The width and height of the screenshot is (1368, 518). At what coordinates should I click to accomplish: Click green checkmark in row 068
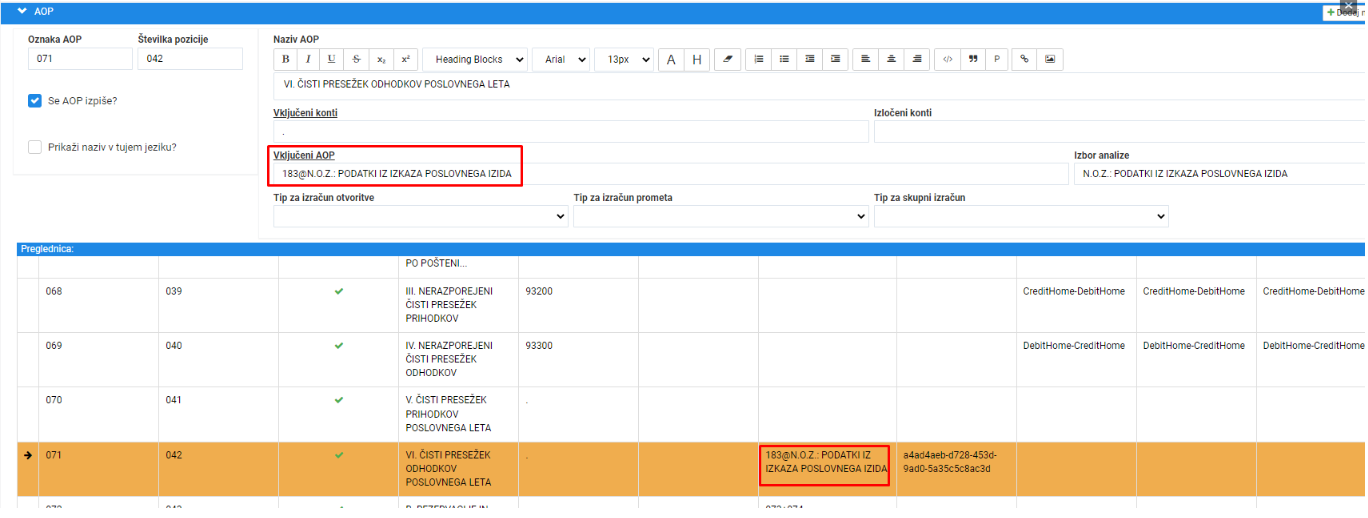[x=338, y=292]
